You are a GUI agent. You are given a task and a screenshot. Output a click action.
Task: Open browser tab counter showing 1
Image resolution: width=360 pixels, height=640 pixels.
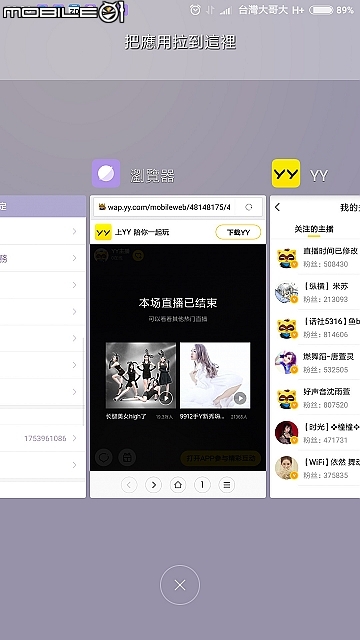202,485
